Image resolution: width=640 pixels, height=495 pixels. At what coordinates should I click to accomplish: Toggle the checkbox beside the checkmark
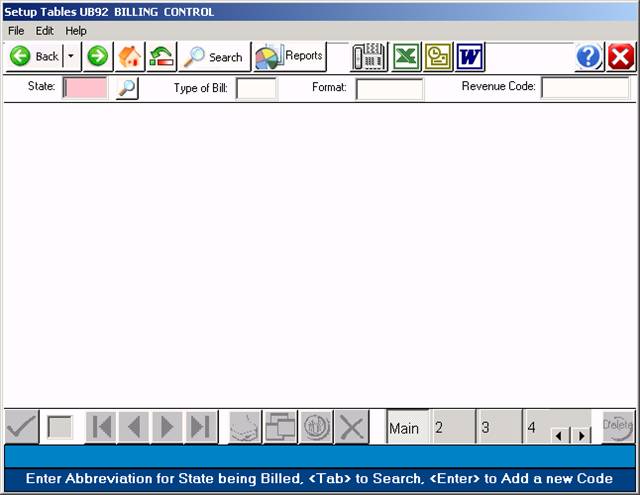click(60, 427)
